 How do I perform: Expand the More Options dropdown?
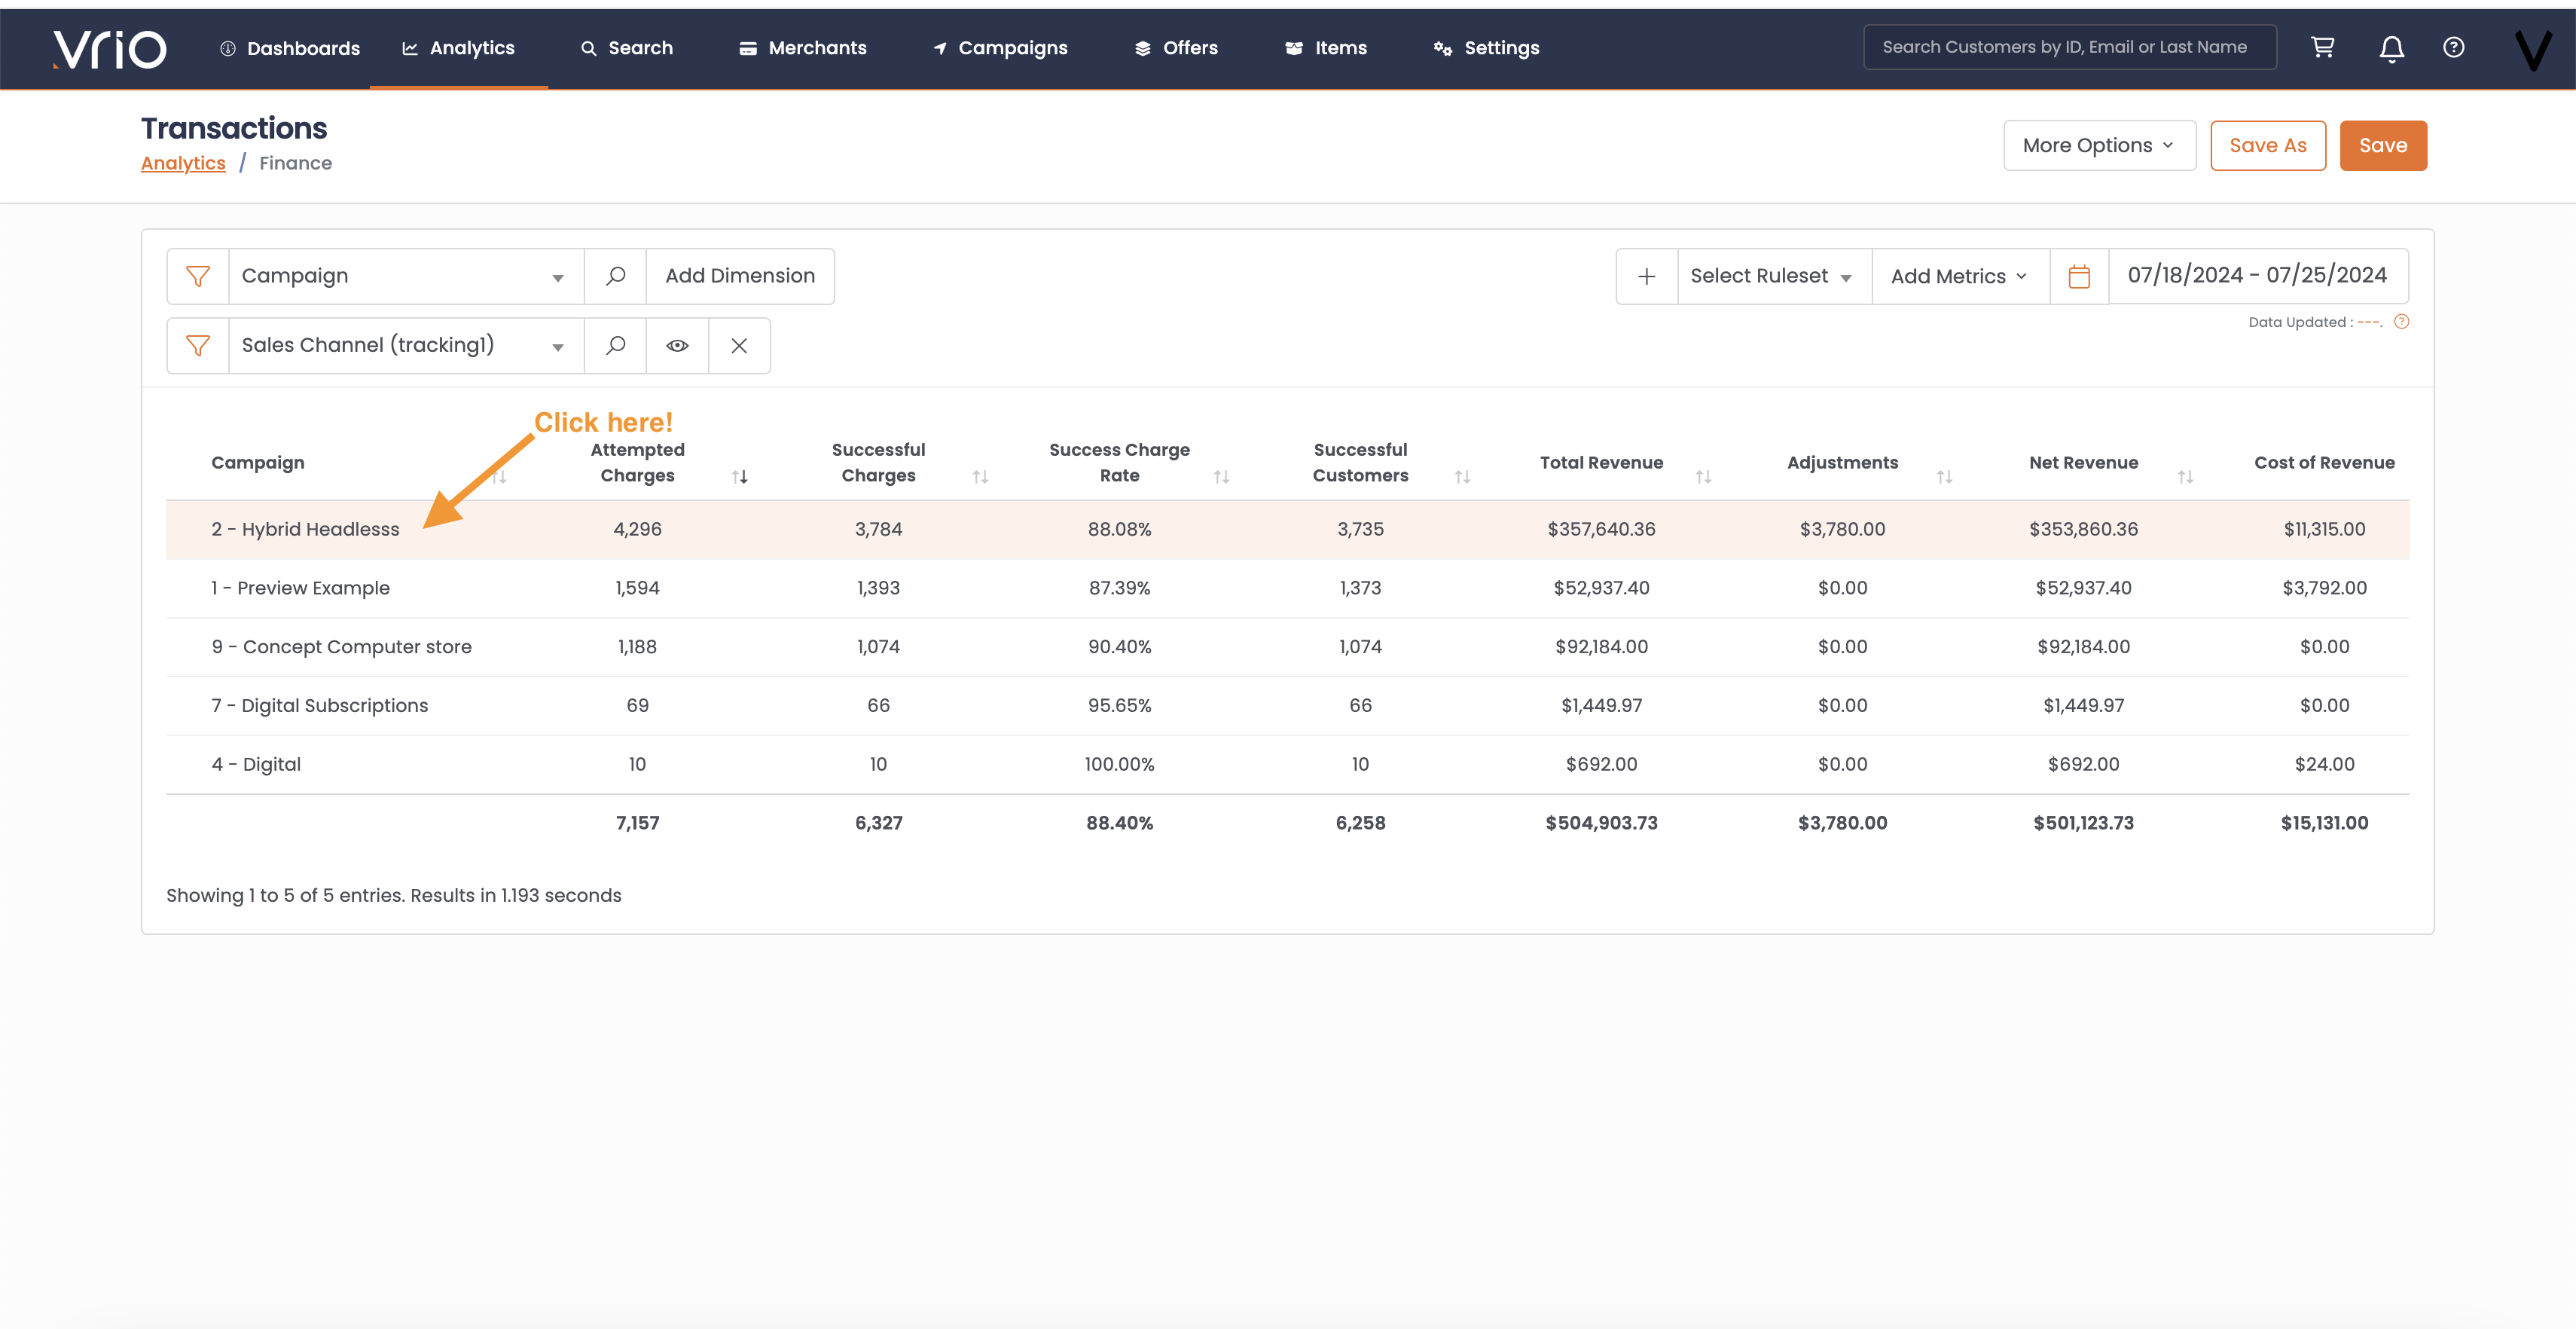click(x=2099, y=145)
